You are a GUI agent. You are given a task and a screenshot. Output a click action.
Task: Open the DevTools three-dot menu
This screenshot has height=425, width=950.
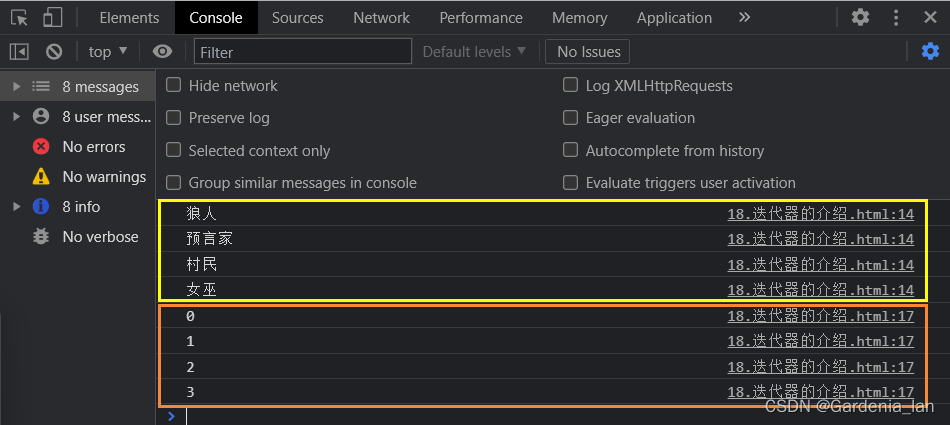(894, 17)
